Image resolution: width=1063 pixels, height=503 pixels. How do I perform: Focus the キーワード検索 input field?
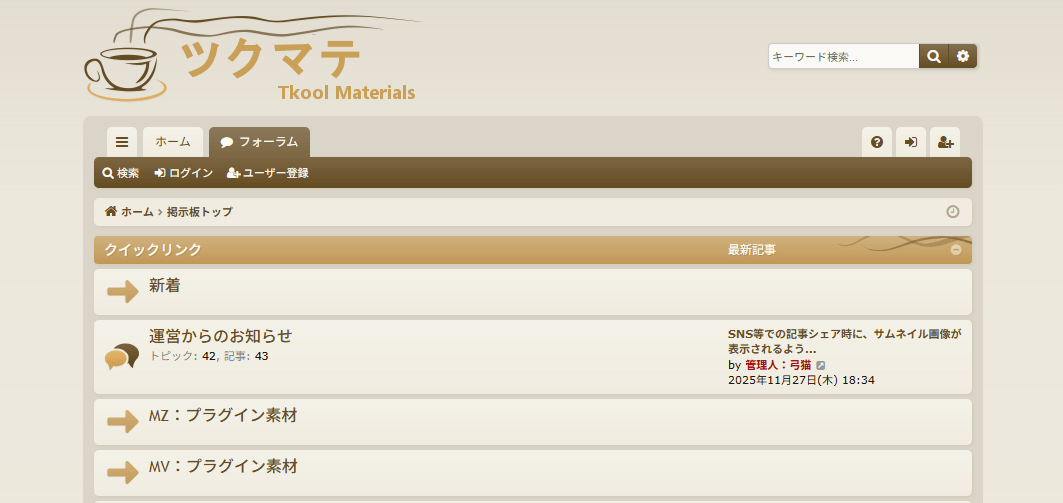[x=843, y=57]
